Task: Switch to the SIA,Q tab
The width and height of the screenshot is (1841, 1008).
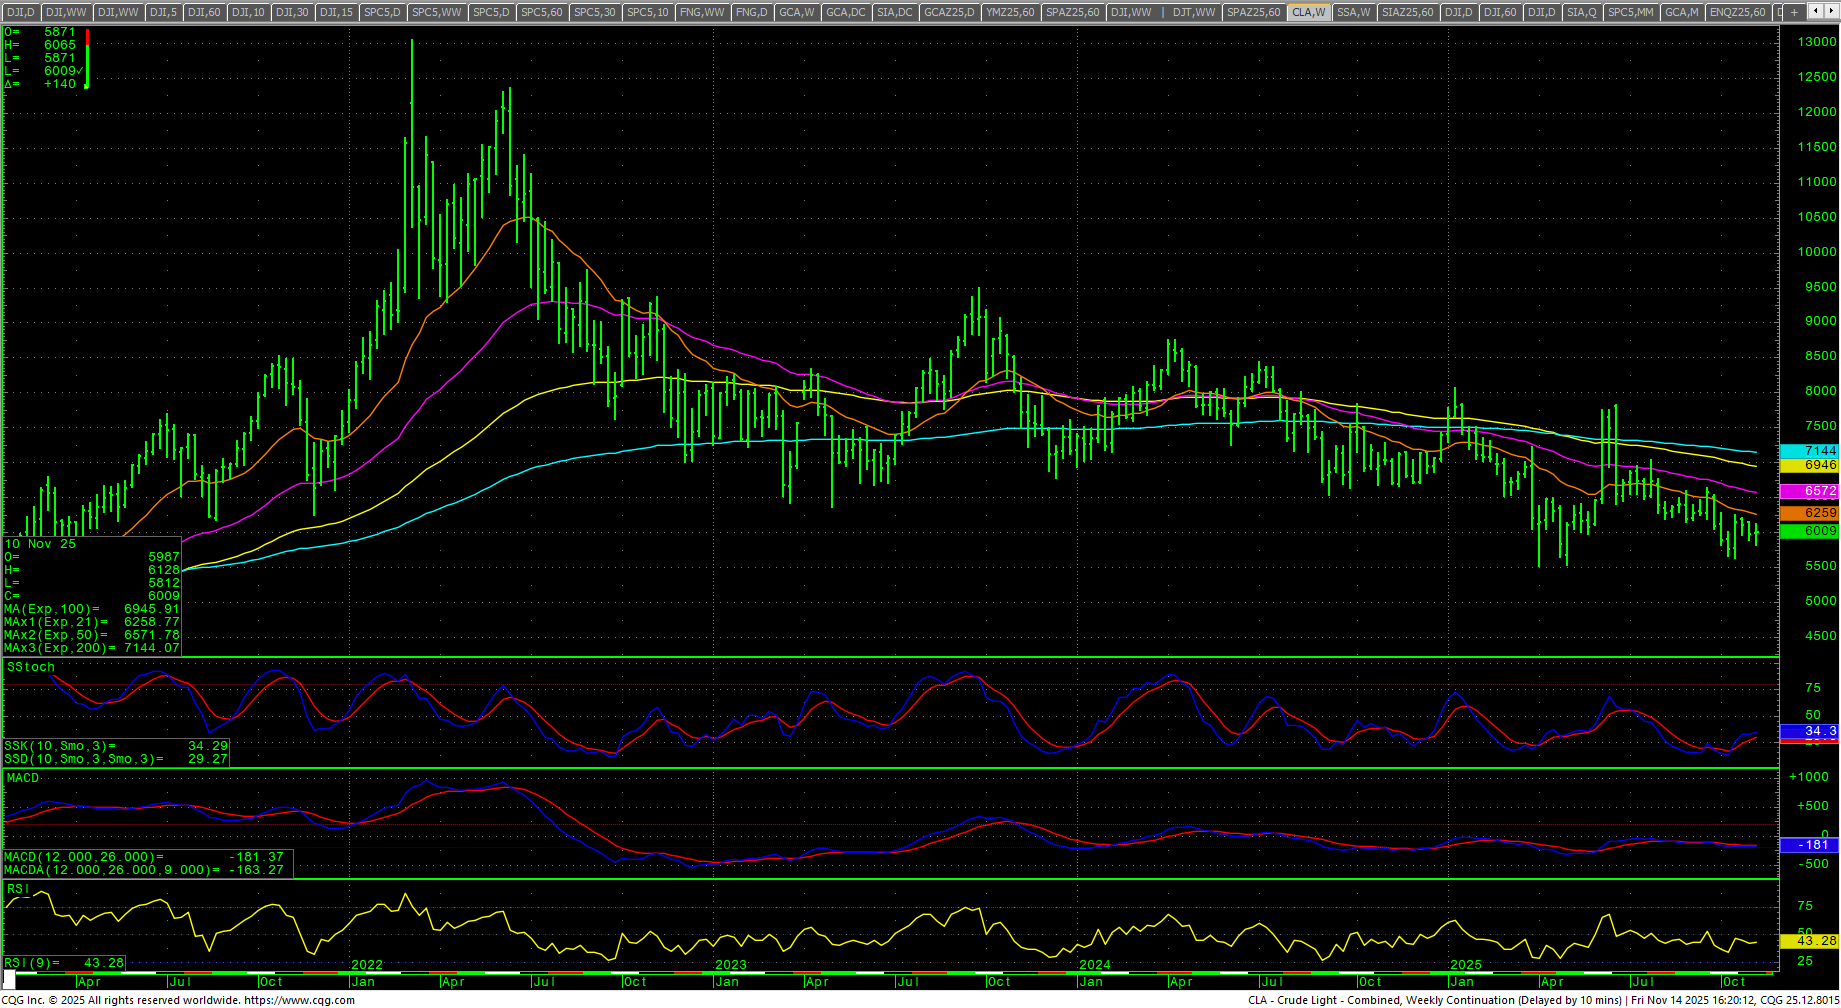Action: pyautogui.click(x=1581, y=12)
